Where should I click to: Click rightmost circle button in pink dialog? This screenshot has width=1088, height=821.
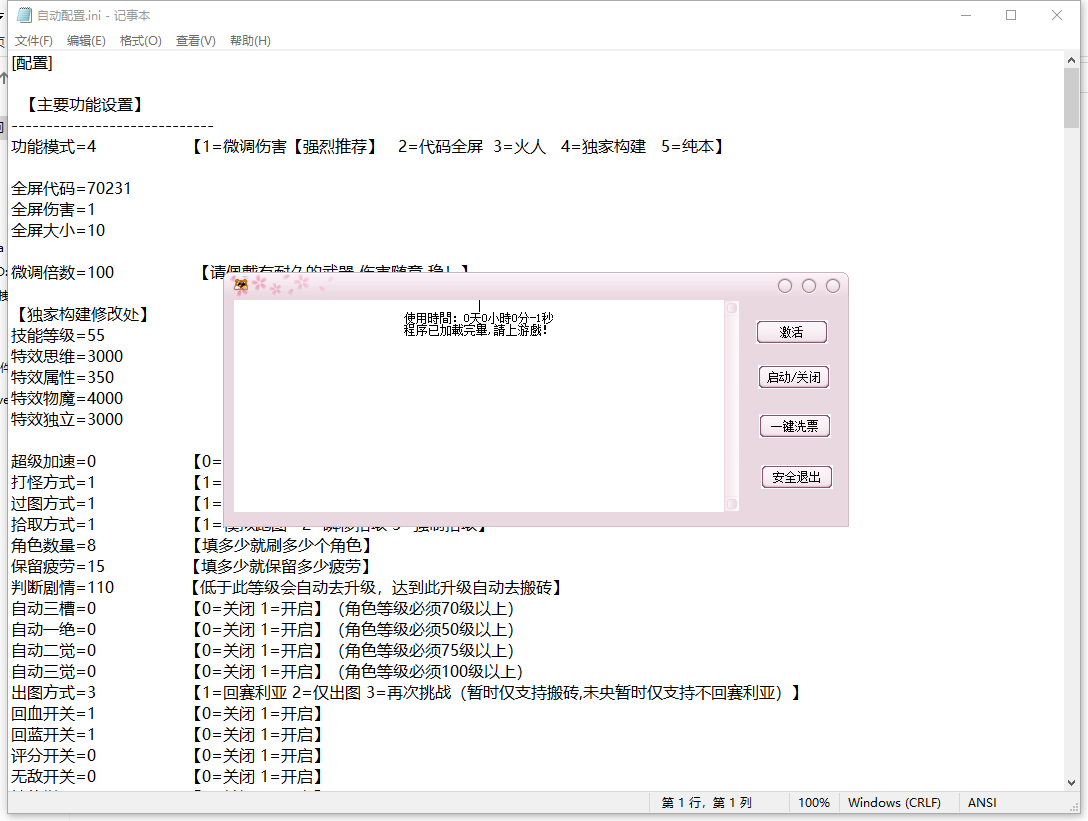pyautogui.click(x=833, y=286)
